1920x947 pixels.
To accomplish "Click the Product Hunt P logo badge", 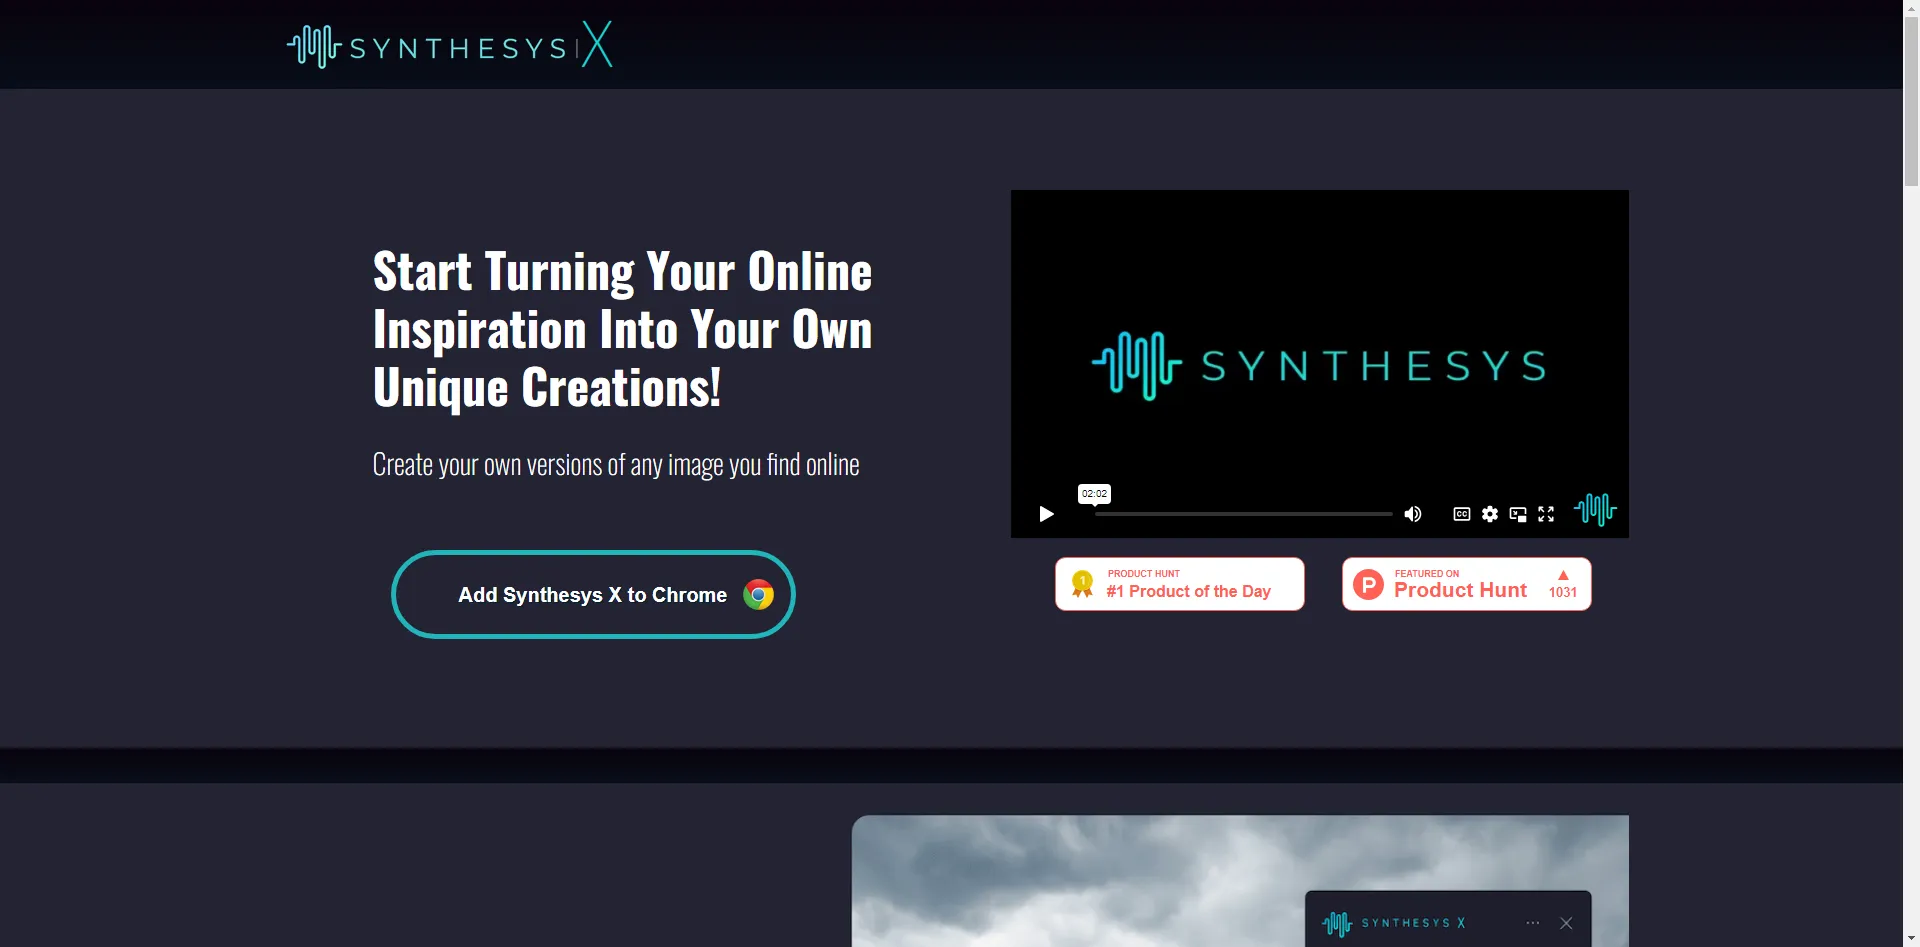I will [x=1367, y=583].
